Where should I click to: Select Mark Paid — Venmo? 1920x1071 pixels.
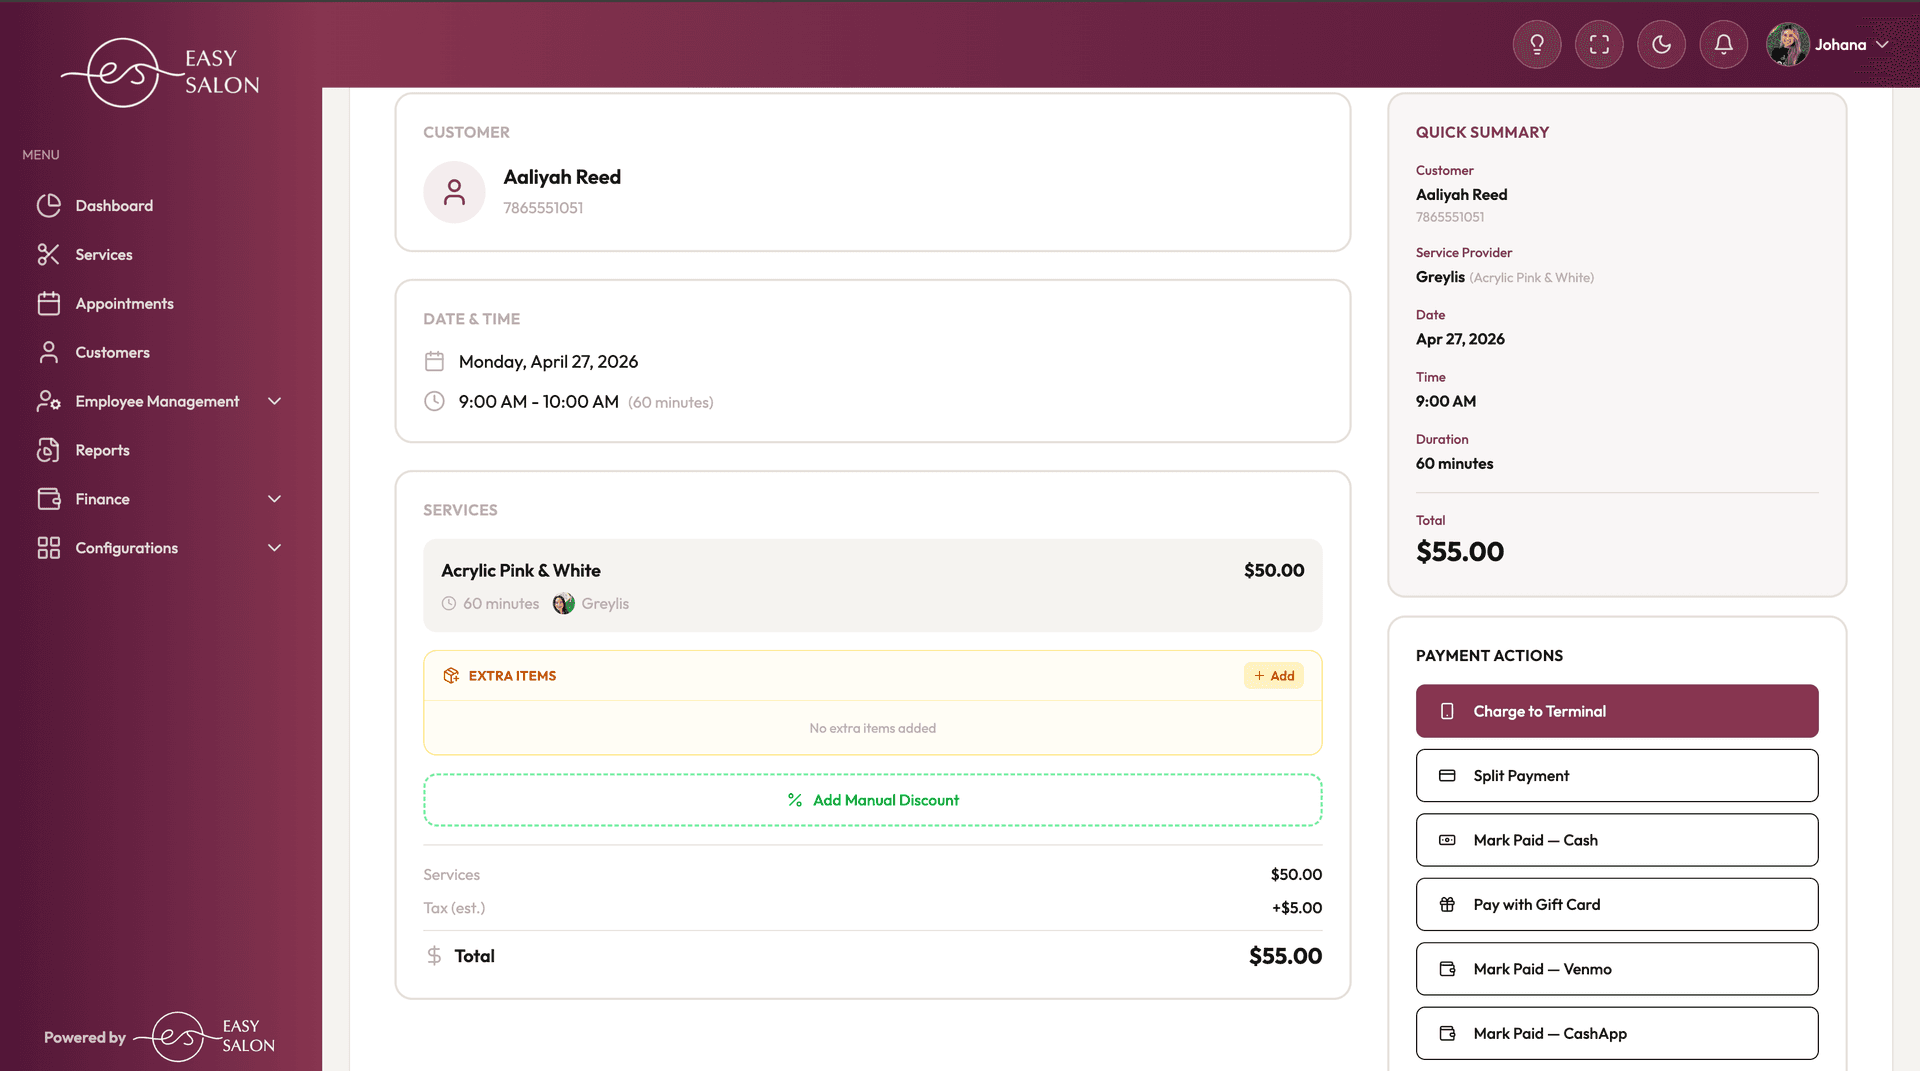[1616, 968]
